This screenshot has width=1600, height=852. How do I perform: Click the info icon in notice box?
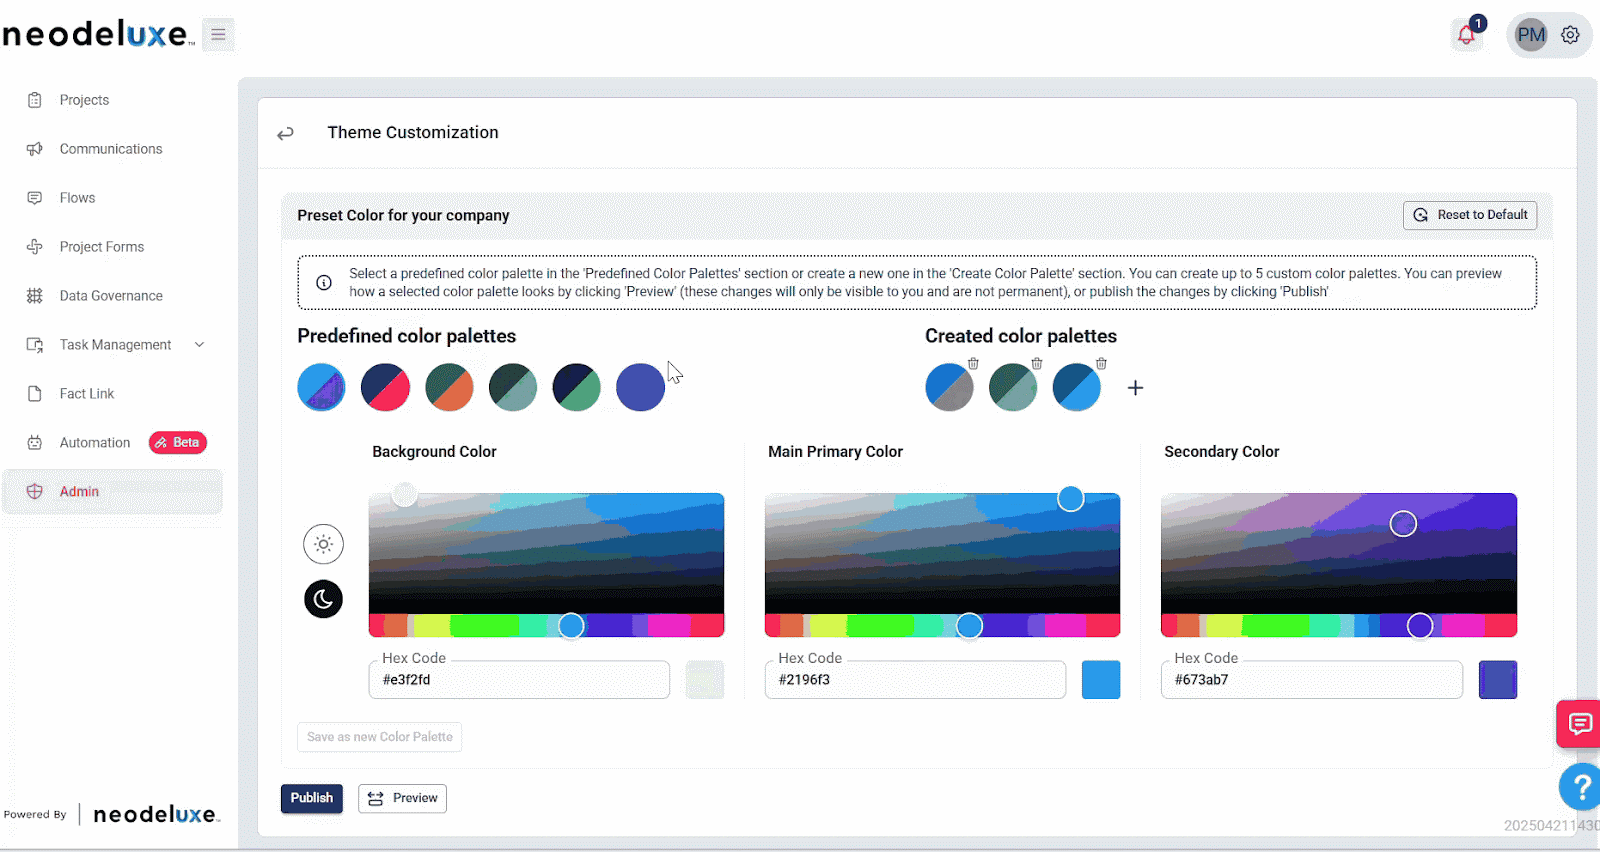tap(324, 283)
